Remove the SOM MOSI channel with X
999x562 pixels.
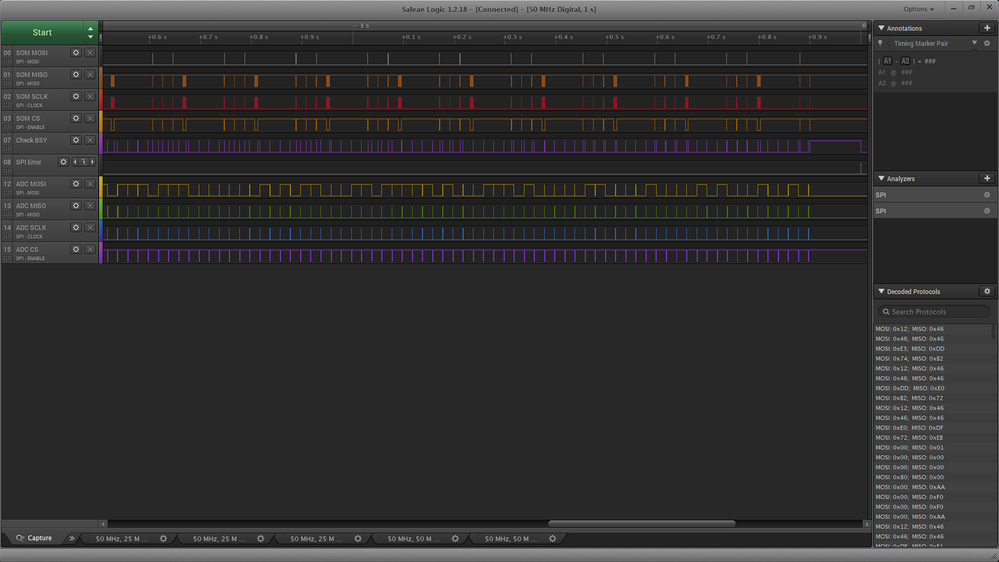(x=90, y=53)
